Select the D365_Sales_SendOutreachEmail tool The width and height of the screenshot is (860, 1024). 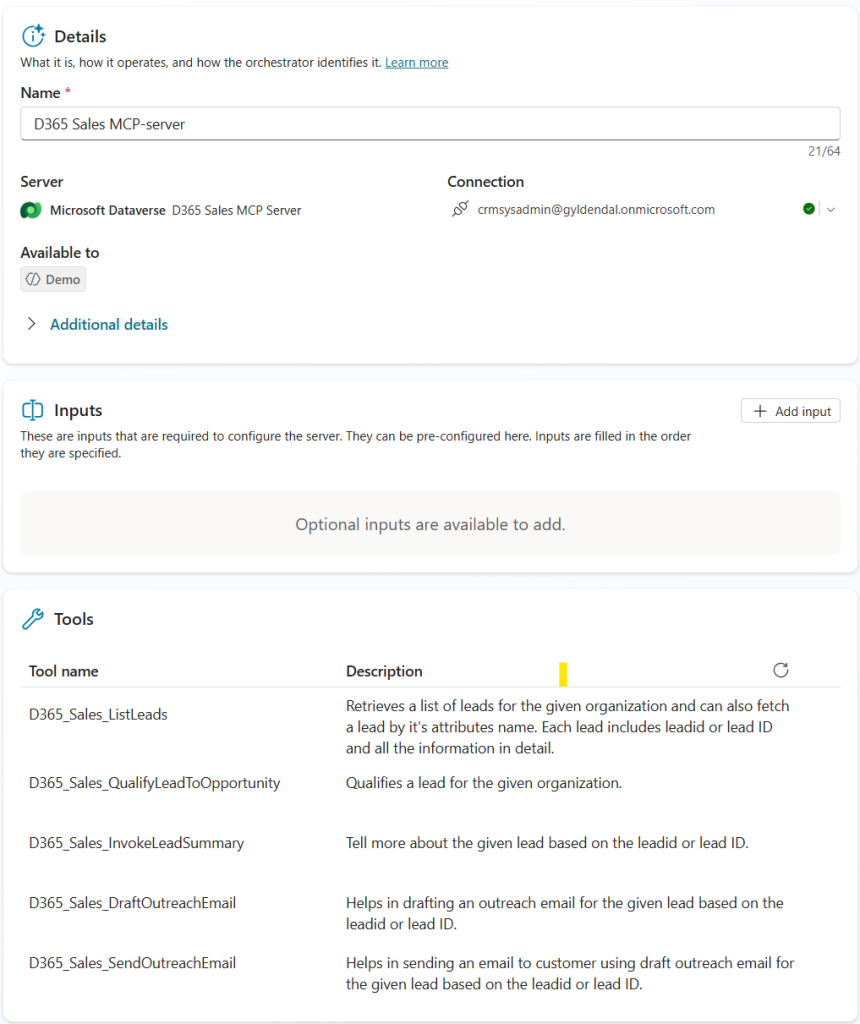[132, 963]
